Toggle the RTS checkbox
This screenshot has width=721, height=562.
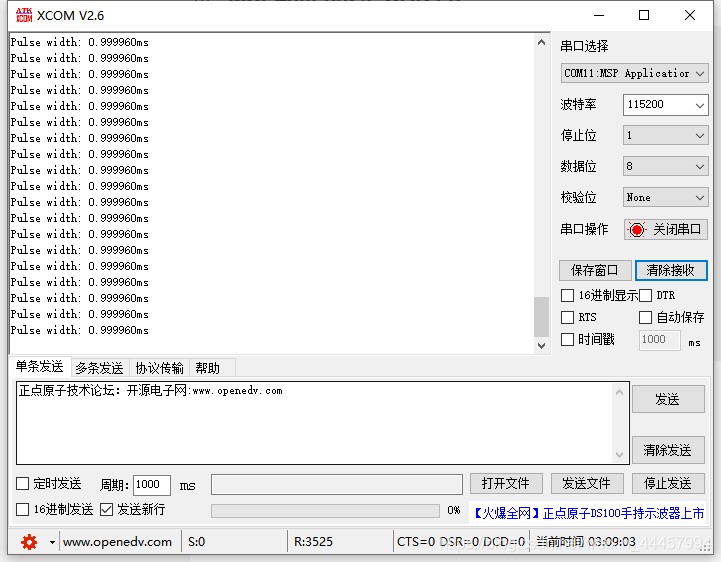point(567,317)
